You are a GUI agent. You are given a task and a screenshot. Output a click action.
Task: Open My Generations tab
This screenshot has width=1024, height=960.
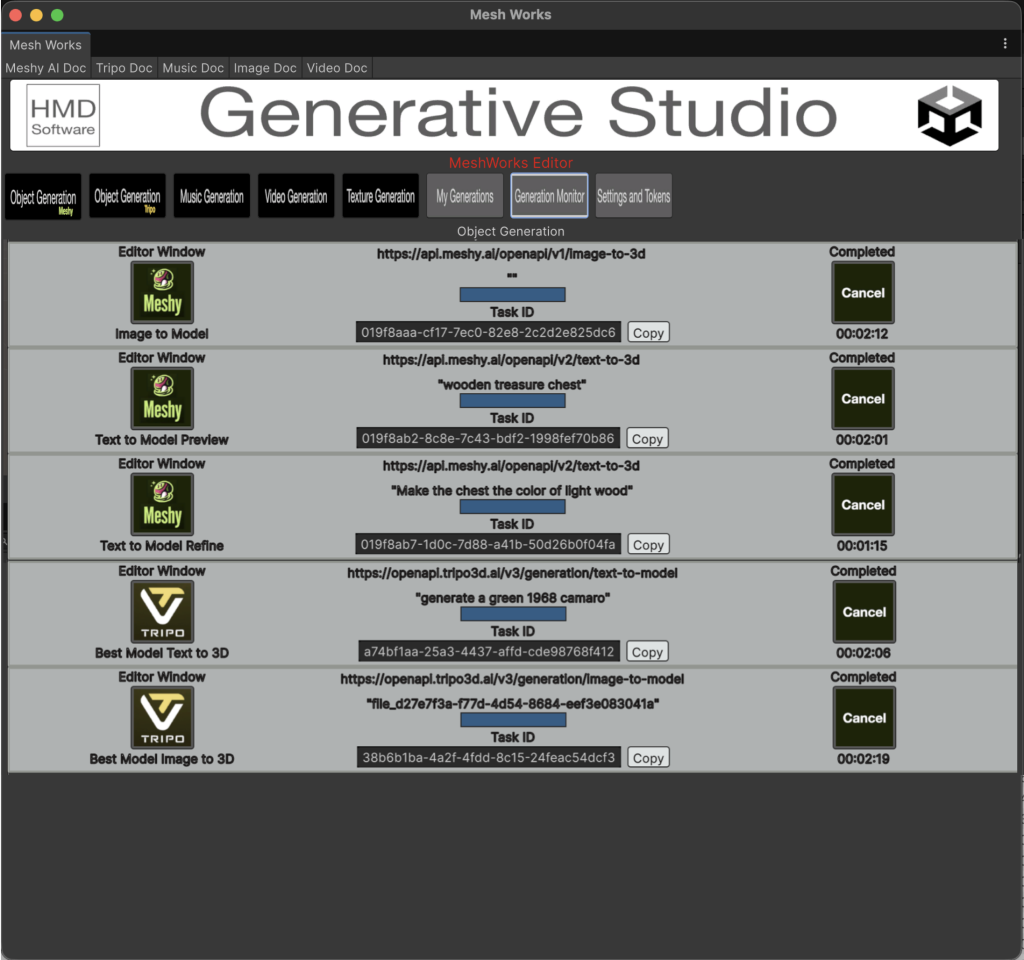[x=465, y=195]
